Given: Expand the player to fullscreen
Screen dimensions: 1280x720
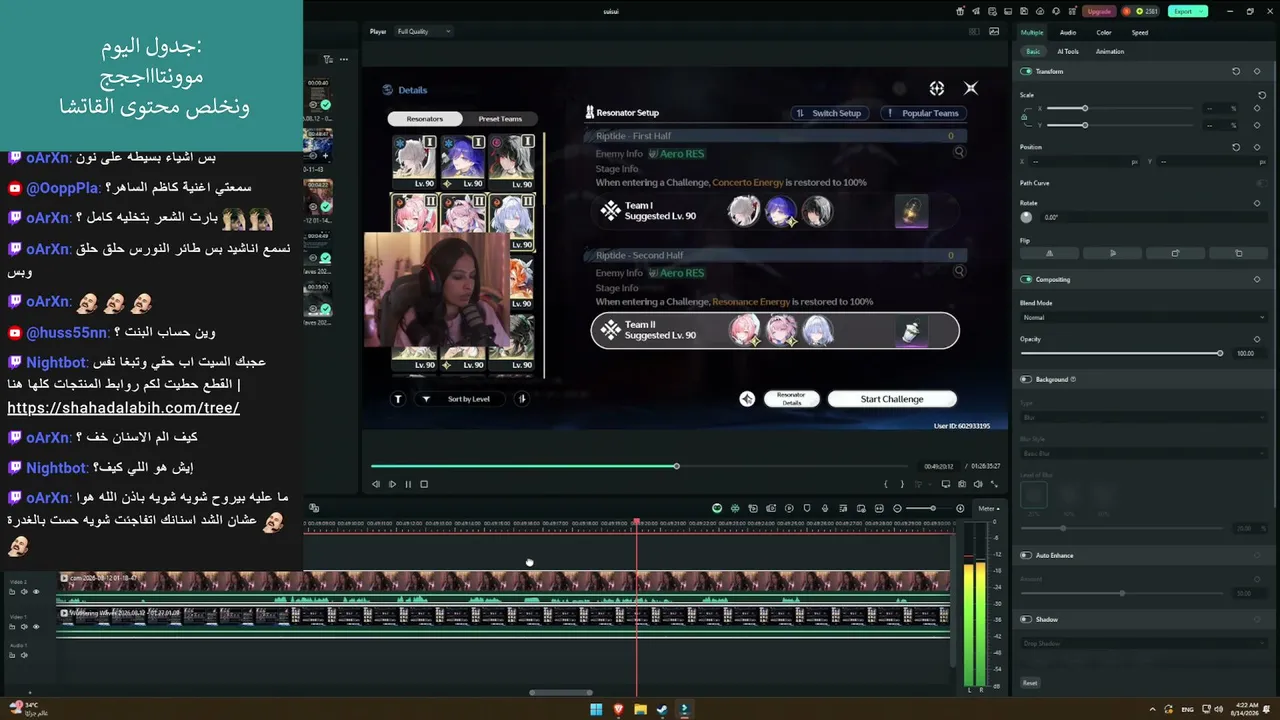Looking at the screenshot, I should (994, 484).
